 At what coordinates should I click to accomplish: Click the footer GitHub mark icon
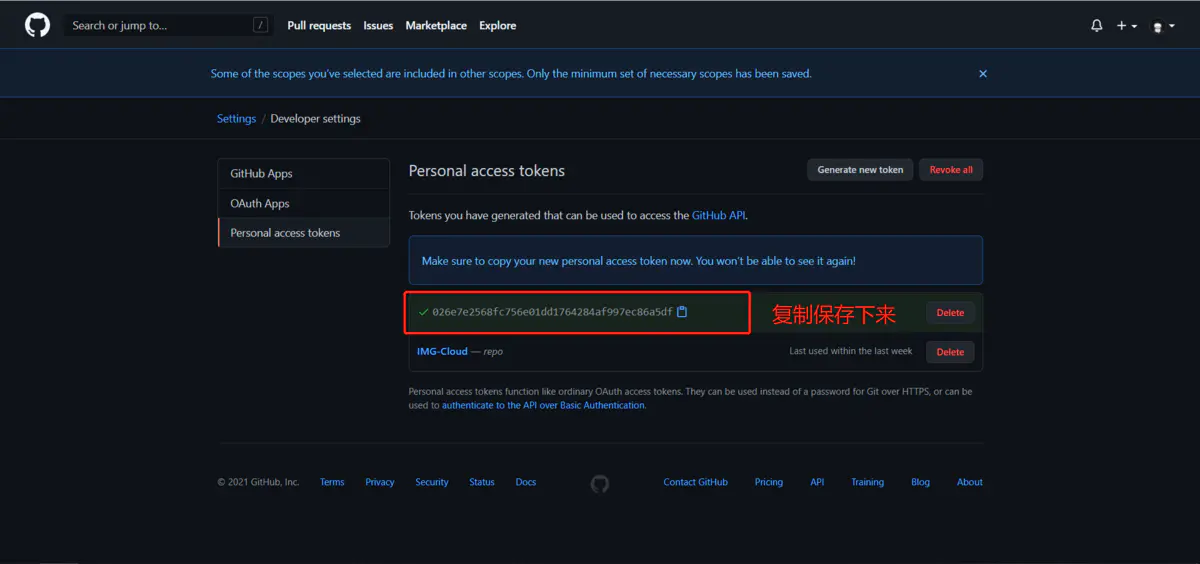600,483
